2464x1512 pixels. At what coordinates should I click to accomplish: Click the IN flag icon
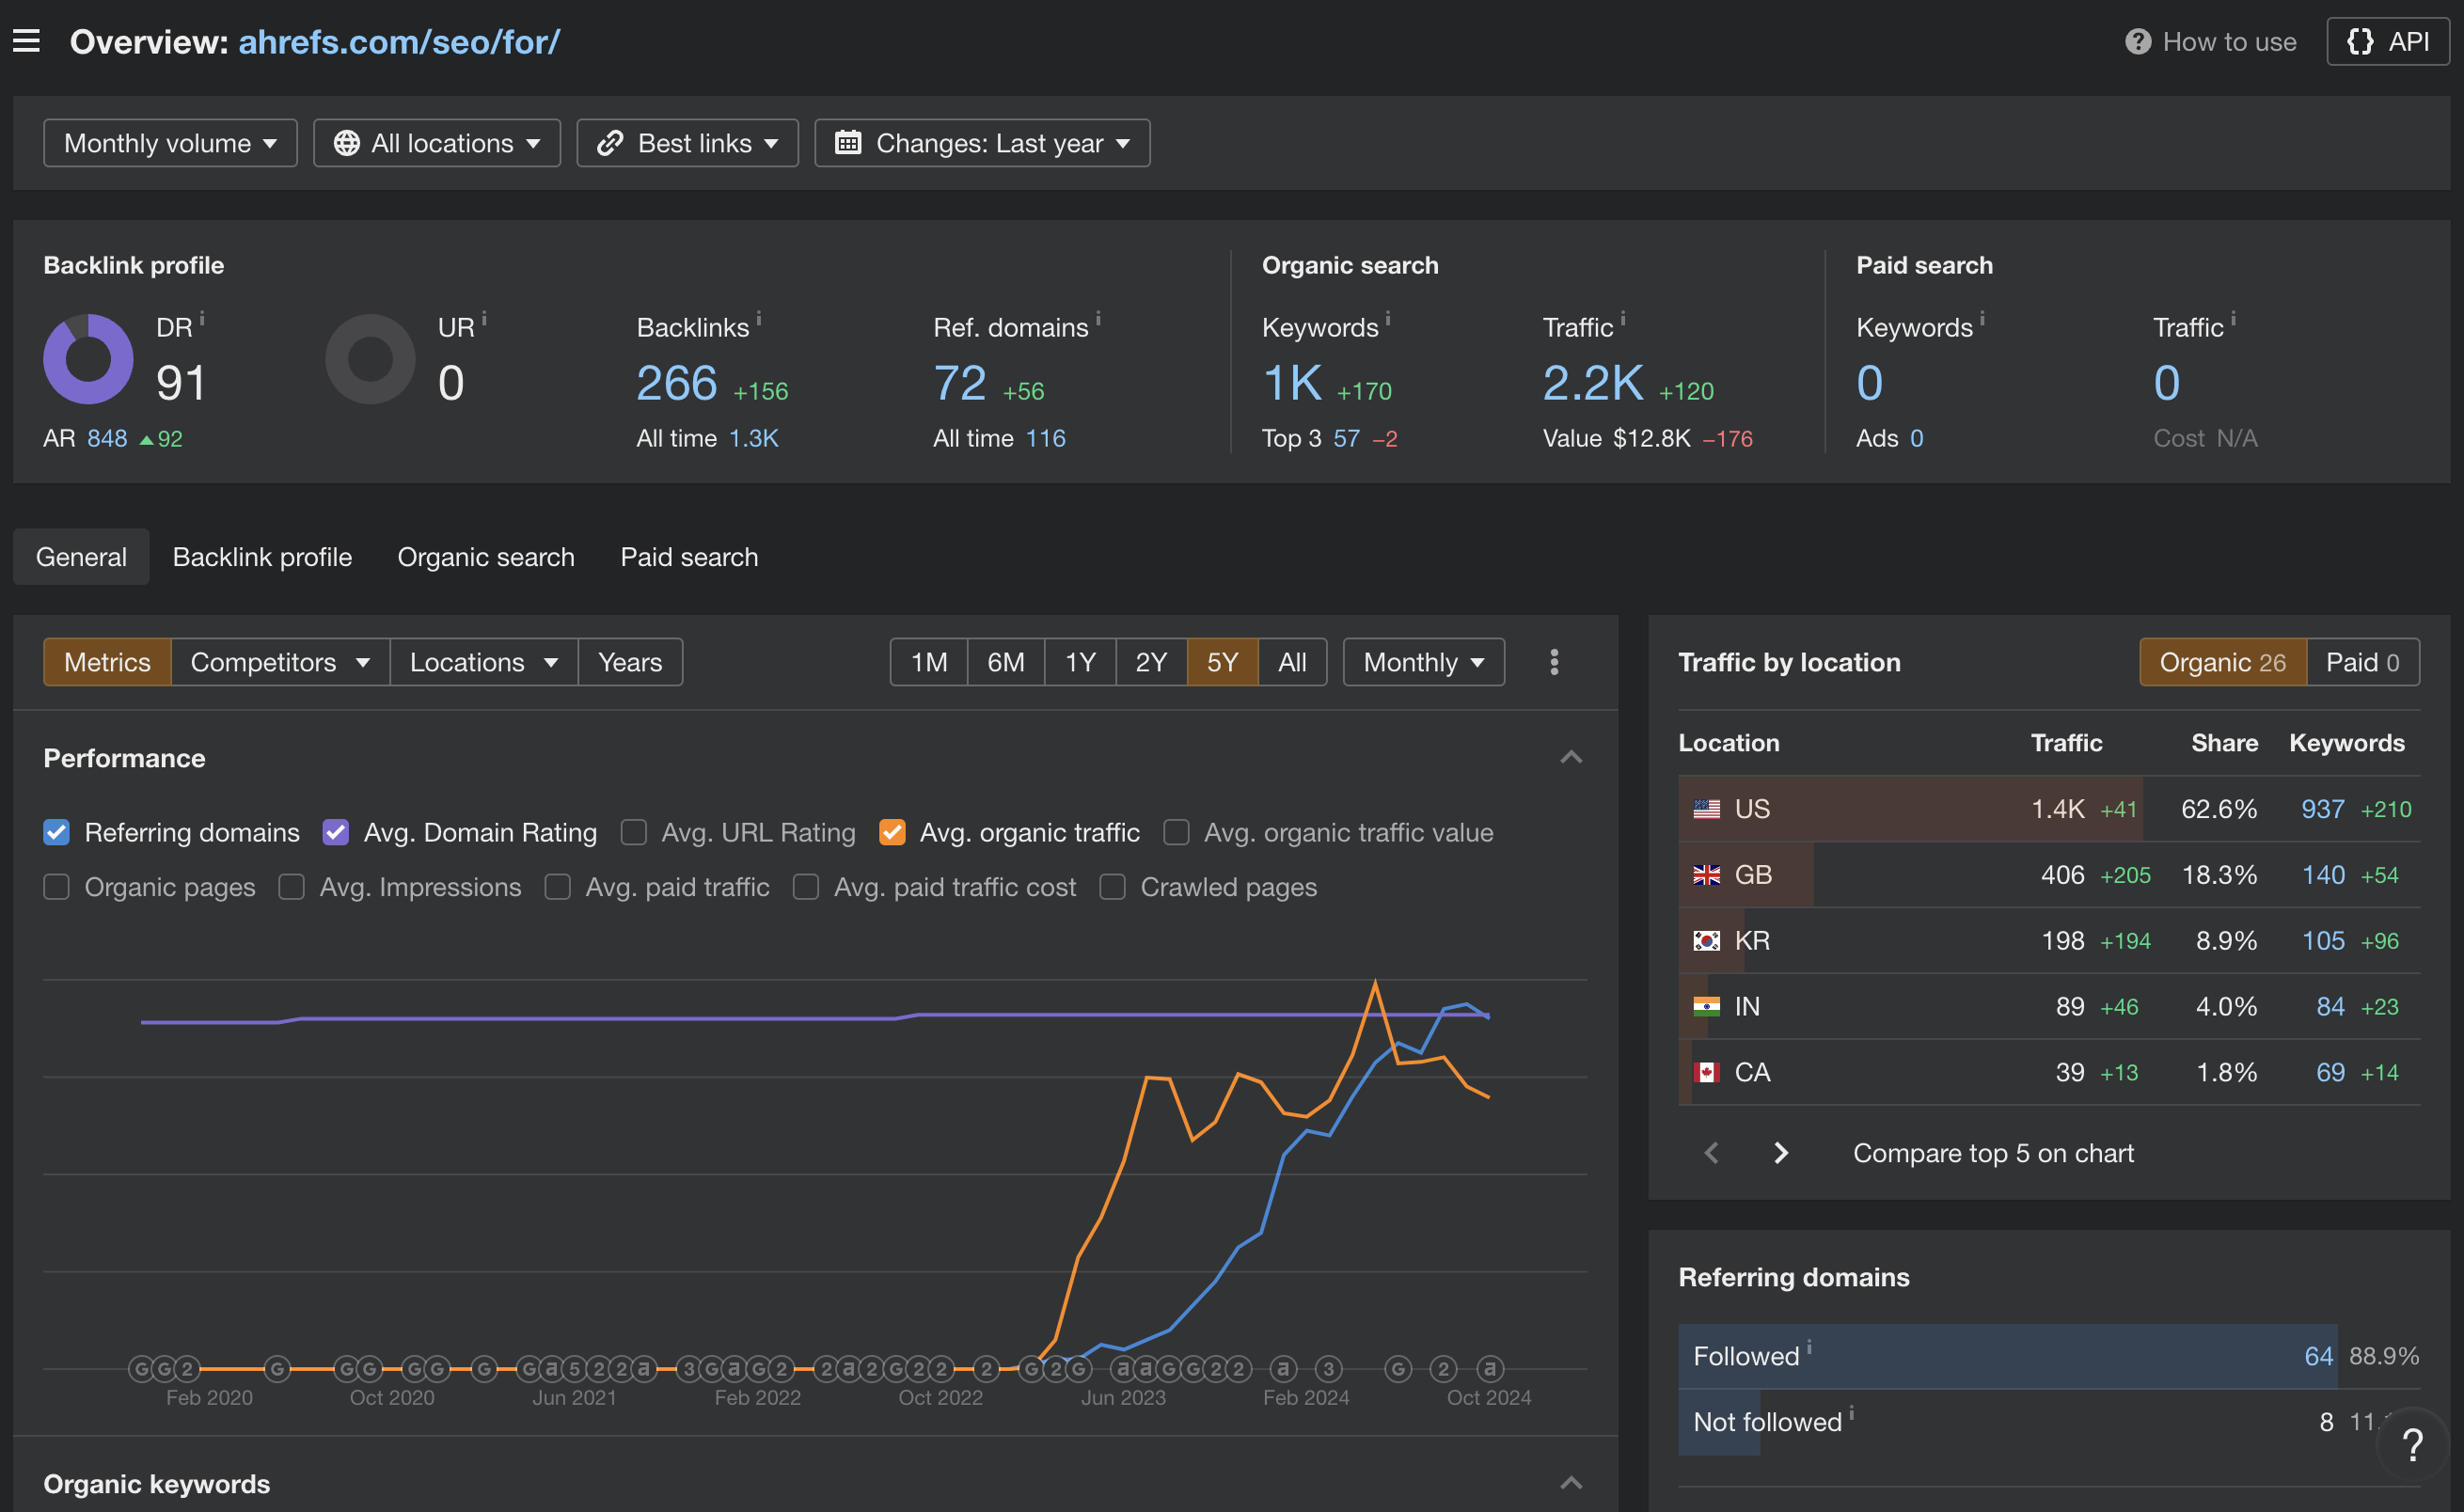(1706, 1006)
